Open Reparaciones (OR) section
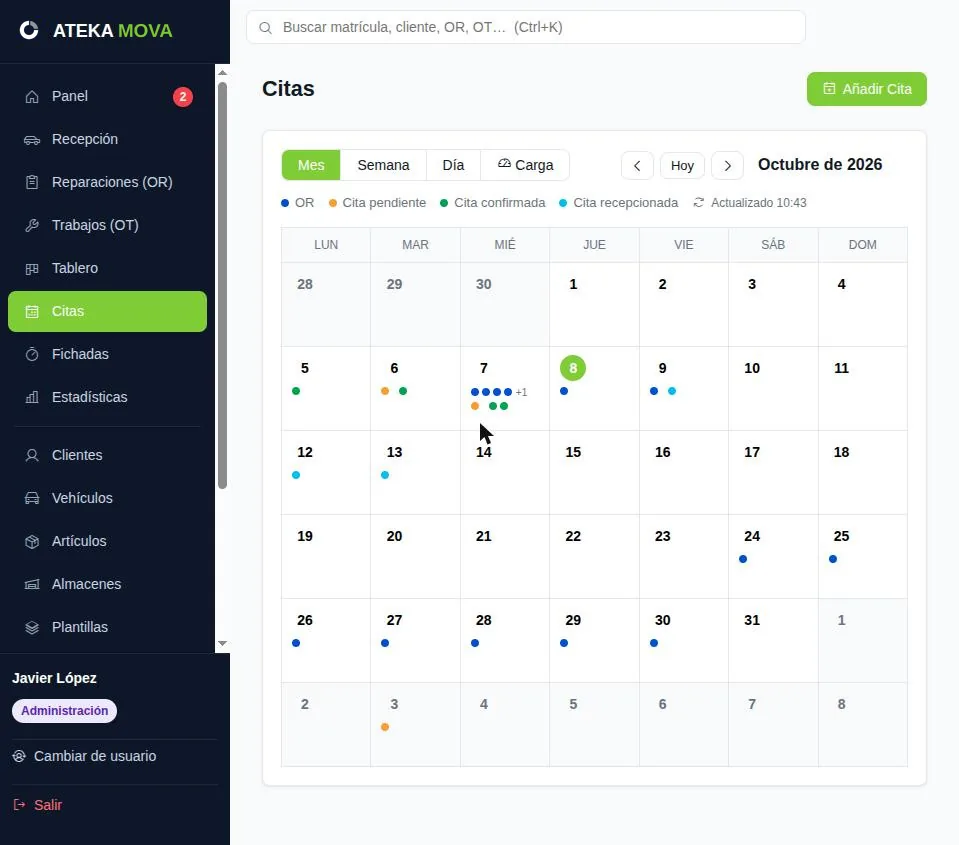Viewport: 959px width, 845px height. click(107, 182)
